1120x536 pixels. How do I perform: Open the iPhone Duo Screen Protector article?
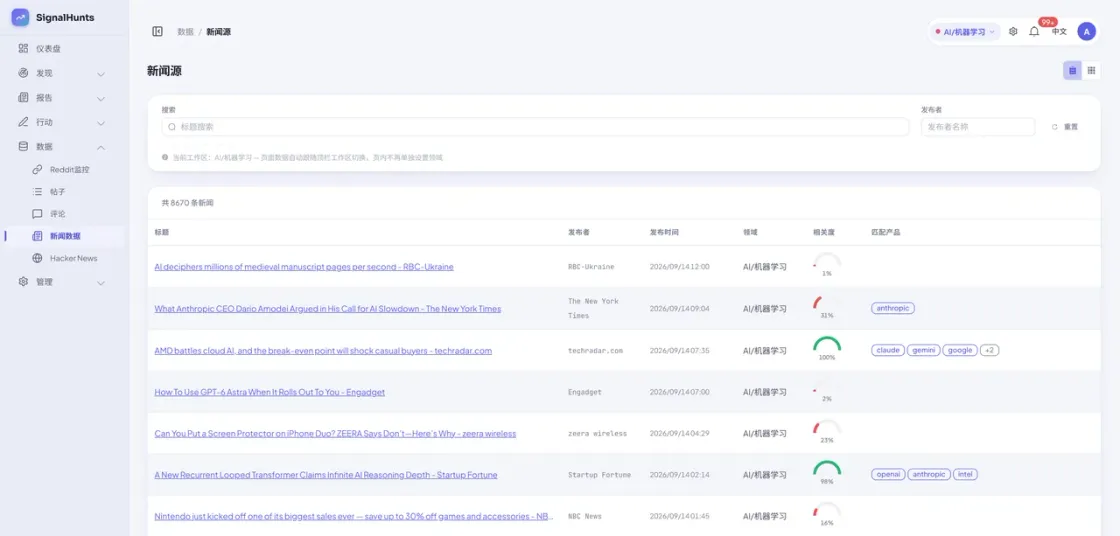(335, 433)
